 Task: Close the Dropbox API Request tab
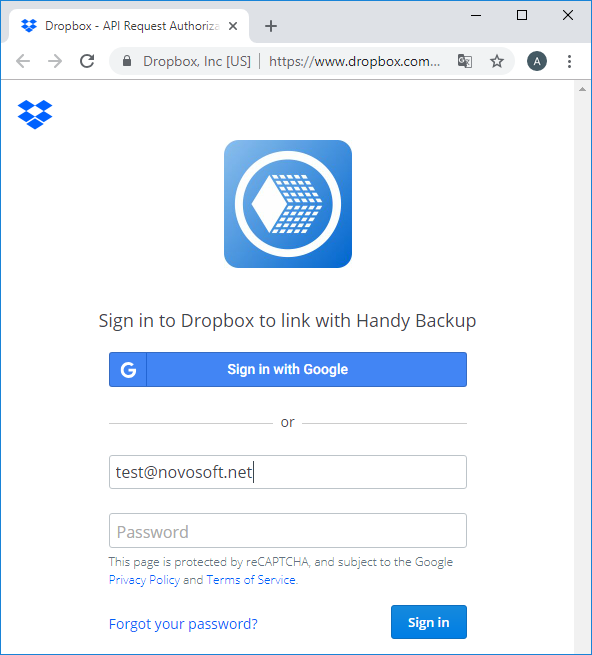pyautogui.click(x=233, y=26)
